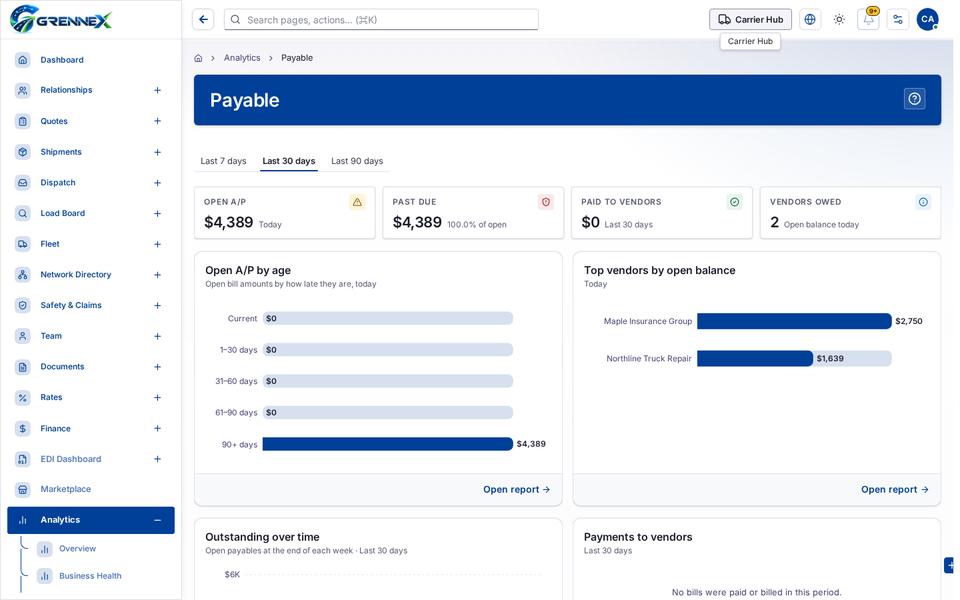Click the Documents sidebar icon
The height and width of the screenshot is (600, 960).
(23, 367)
